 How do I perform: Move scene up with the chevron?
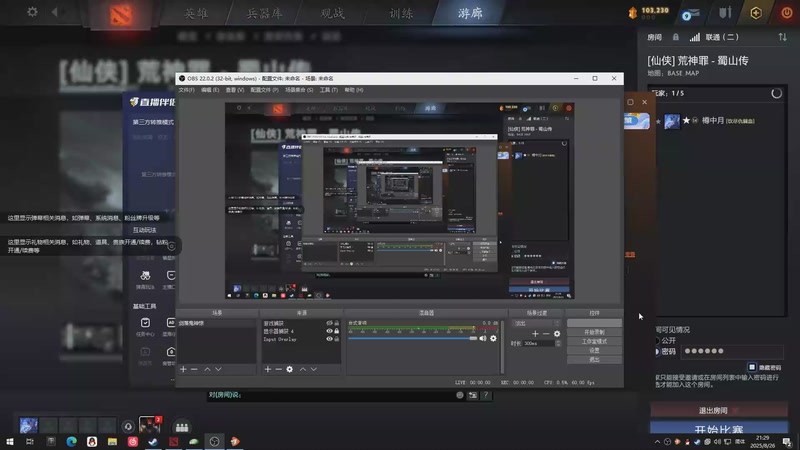(x=207, y=369)
